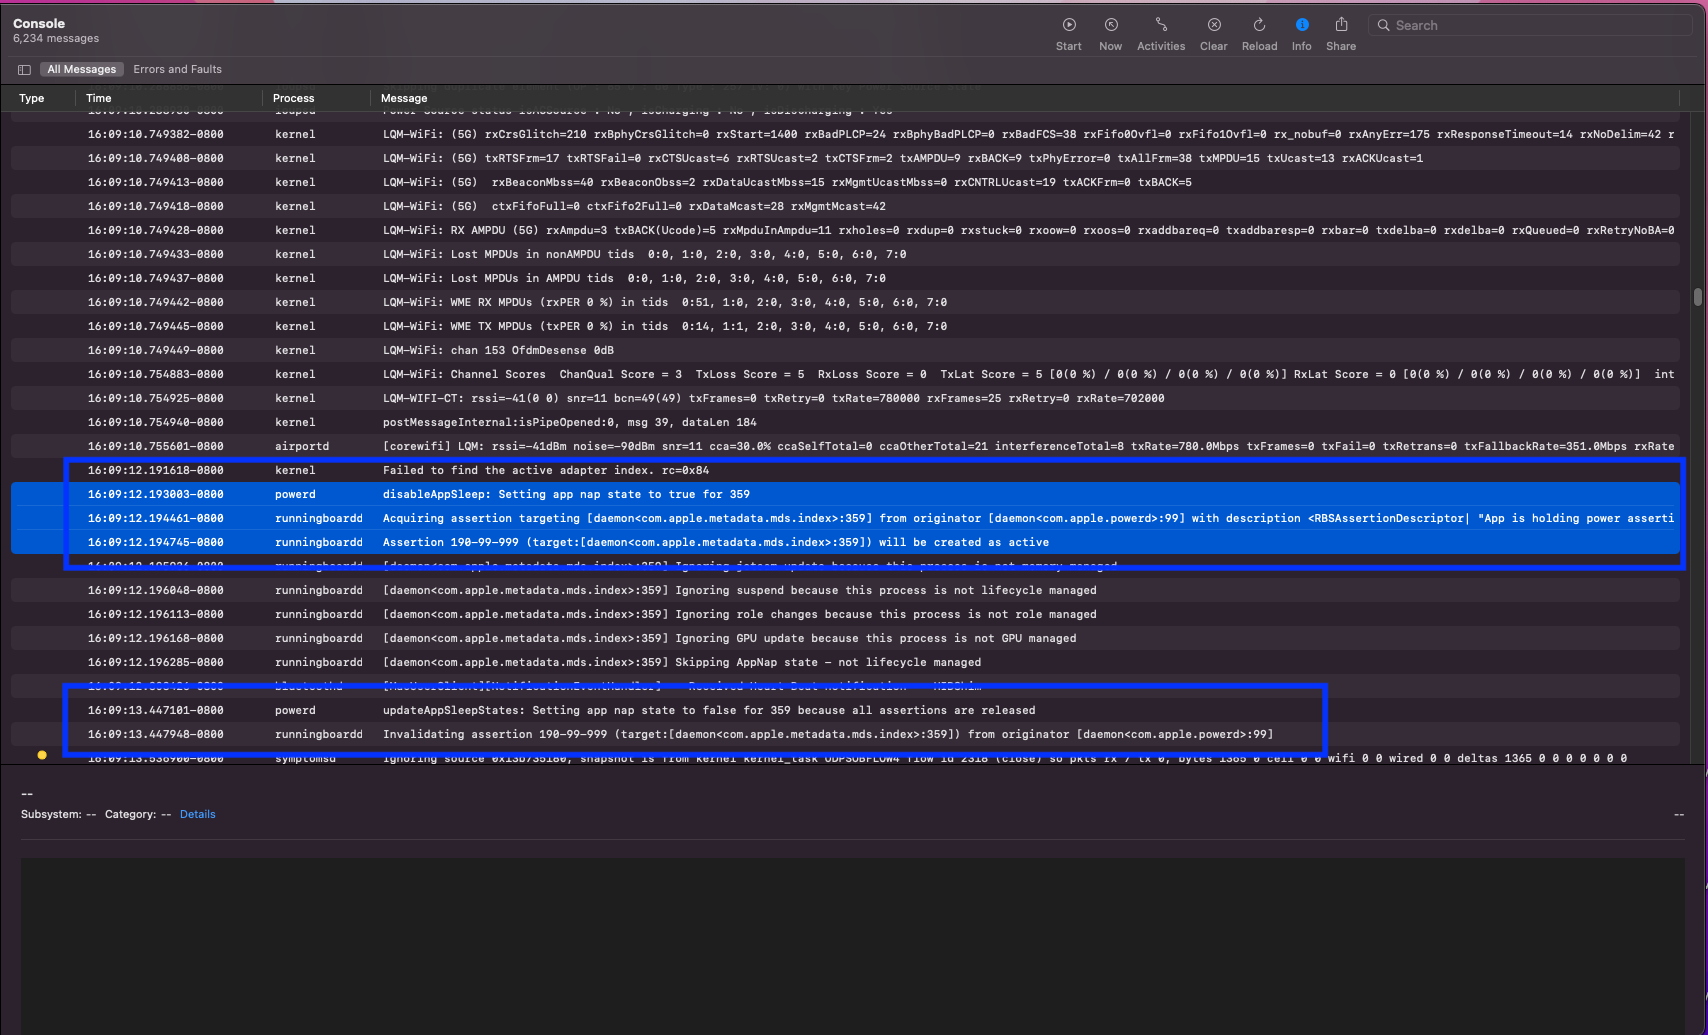Click timestamp 16:09:10.755601-0800
Image resolution: width=1708 pixels, height=1035 pixels.
pyautogui.click(x=155, y=446)
